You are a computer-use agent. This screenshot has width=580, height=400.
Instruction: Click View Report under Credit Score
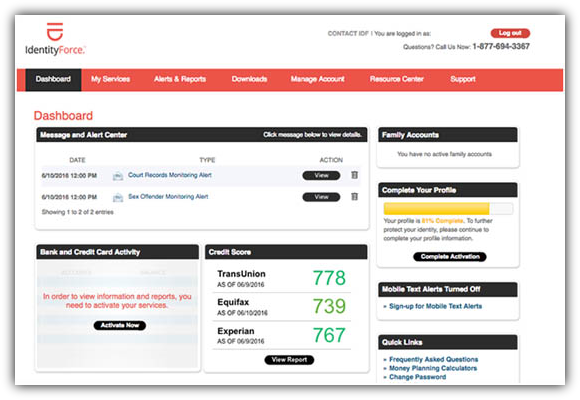click(289, 360)
